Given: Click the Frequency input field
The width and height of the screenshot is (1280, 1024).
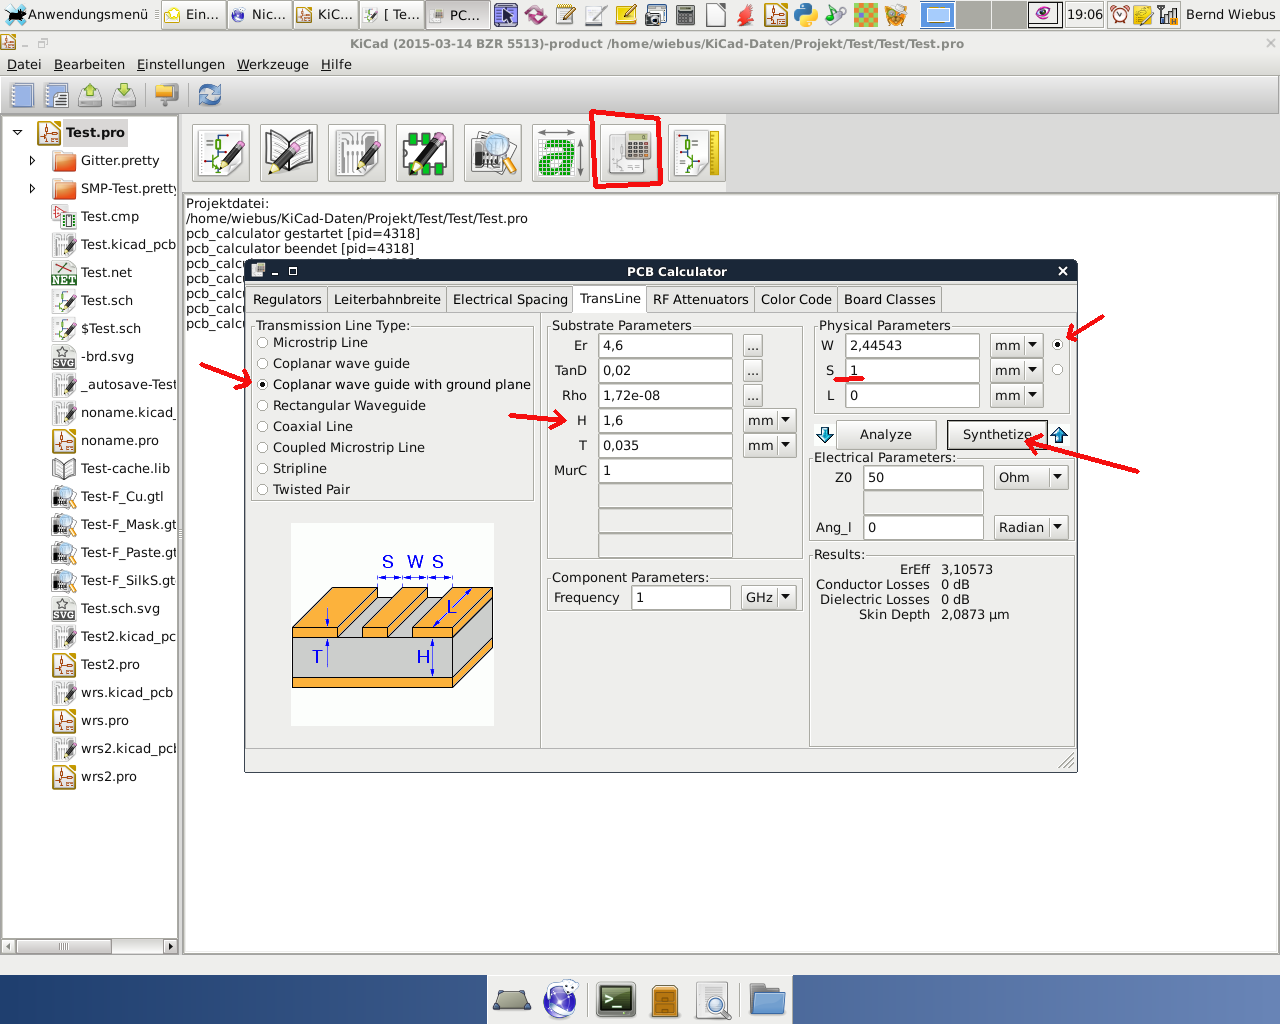Looking at the screenshot, I should click(681, 597).
